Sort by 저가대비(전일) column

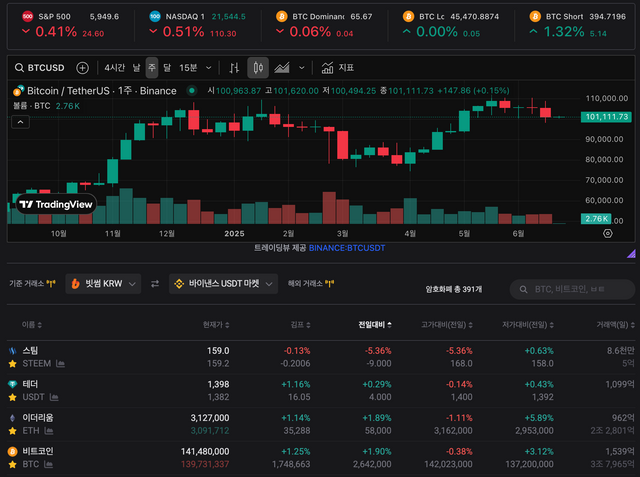point(528,325)
